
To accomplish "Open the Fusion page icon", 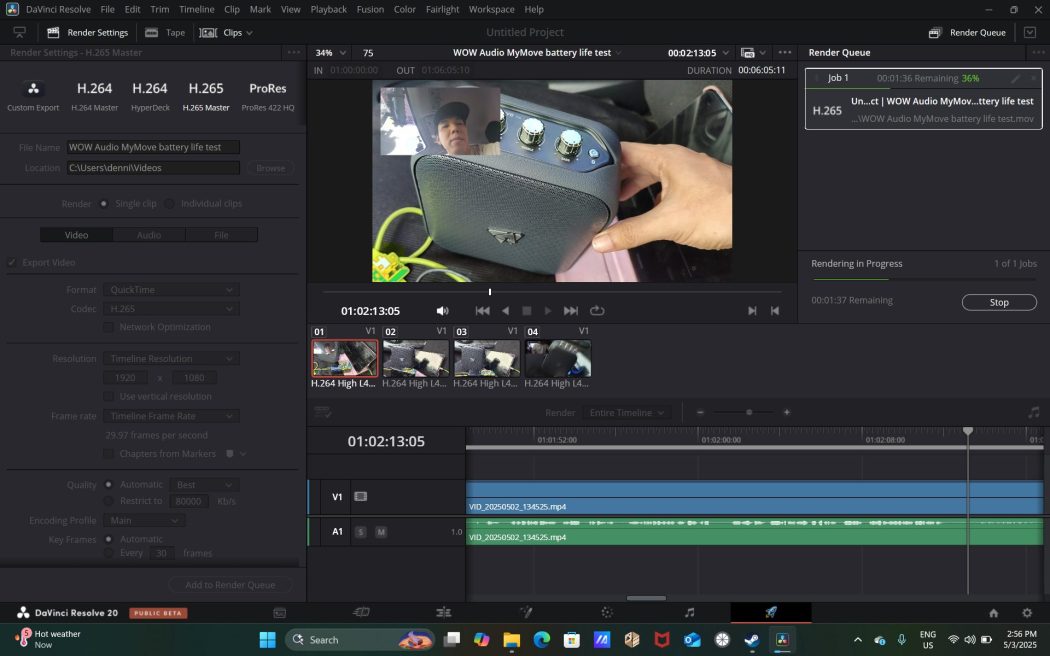I will tap(526, 613).
